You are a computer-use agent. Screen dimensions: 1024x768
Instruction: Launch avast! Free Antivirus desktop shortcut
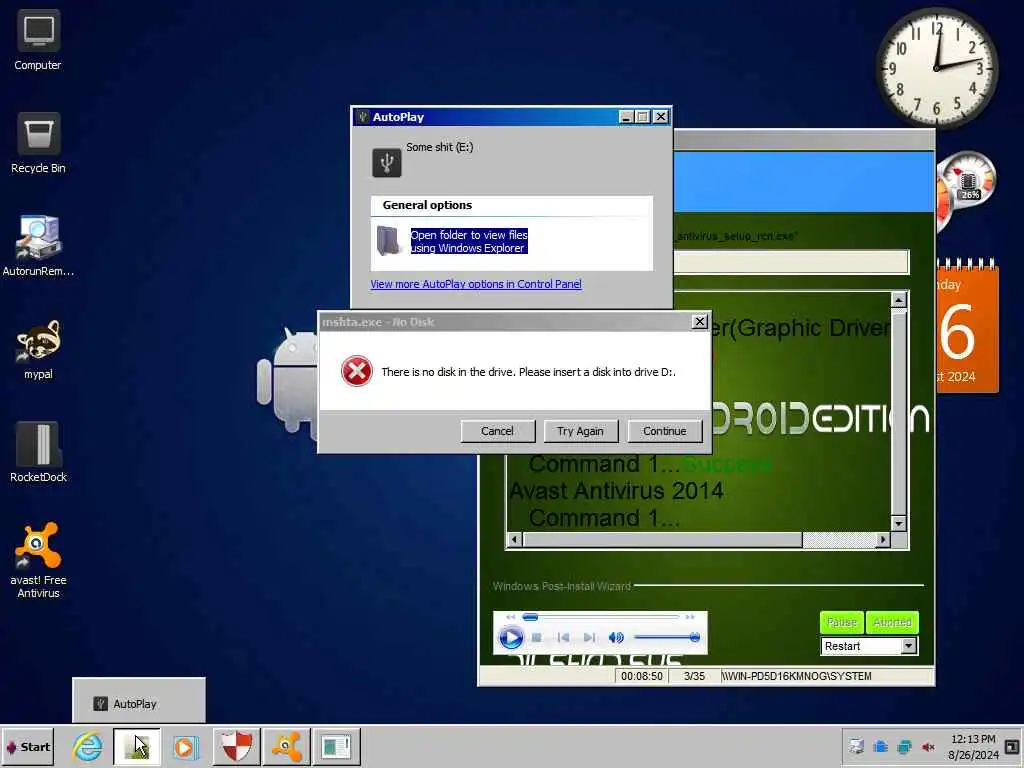[38, 560]
